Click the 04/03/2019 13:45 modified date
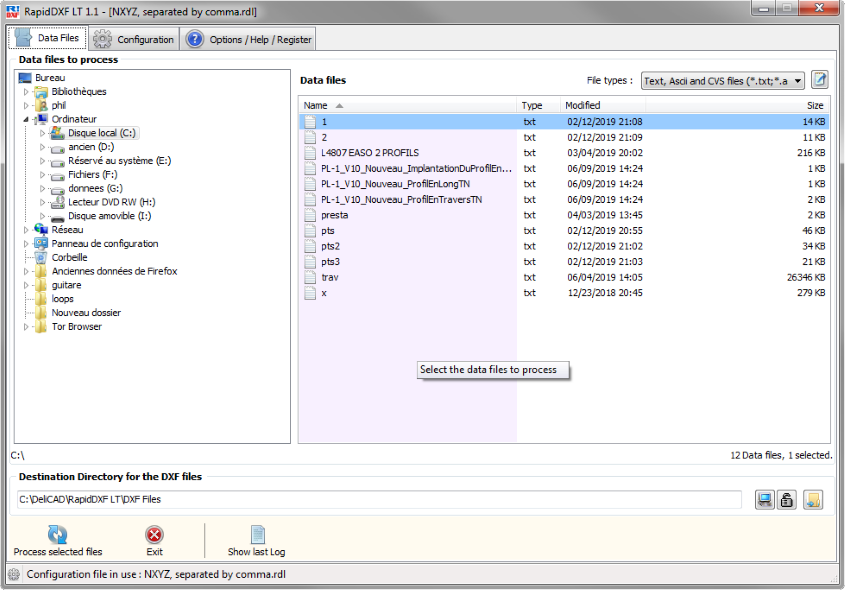Viewport: 845px width, 590px height. [x=605, y=215]
